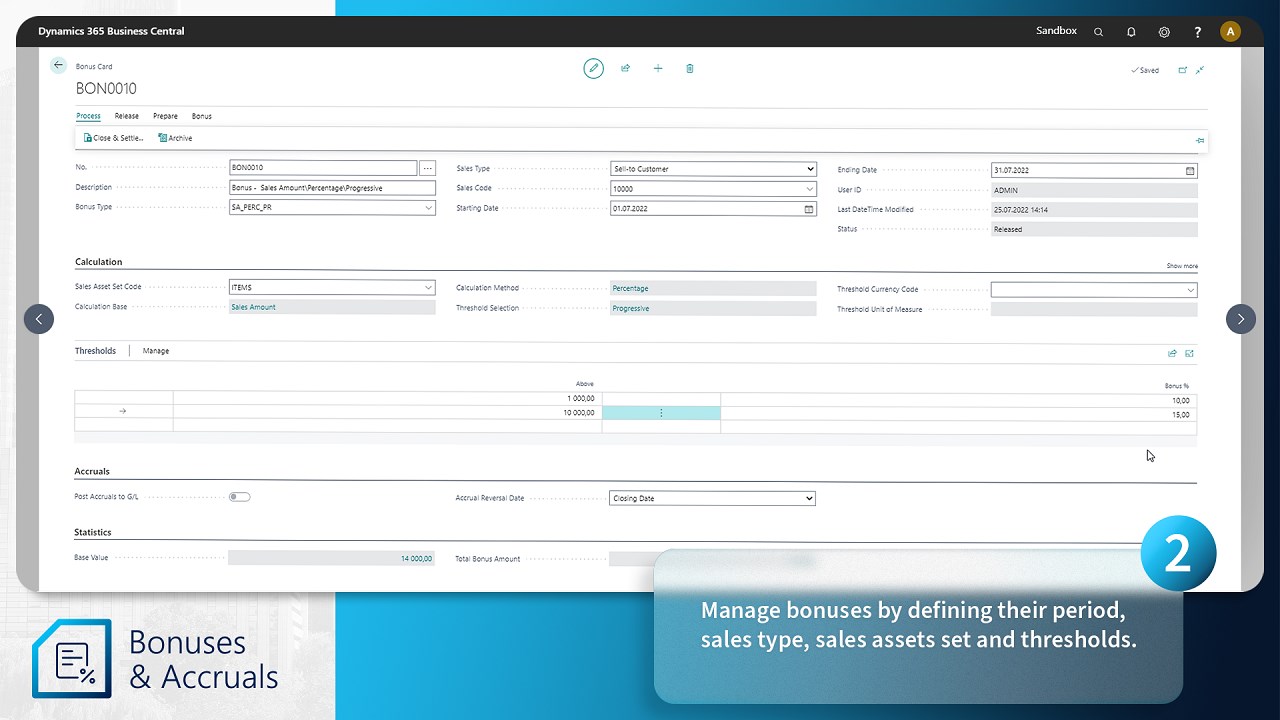This screenshot has height=720, width=1280.
Task: Open the user account avatar
Action: (1230, 32)
